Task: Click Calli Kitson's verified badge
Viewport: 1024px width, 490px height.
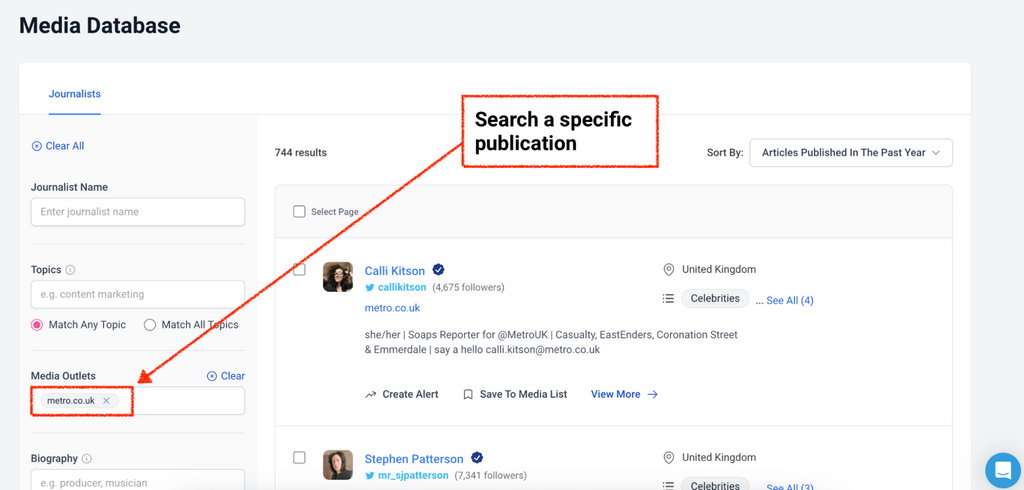Action: (x=438, y=270)
